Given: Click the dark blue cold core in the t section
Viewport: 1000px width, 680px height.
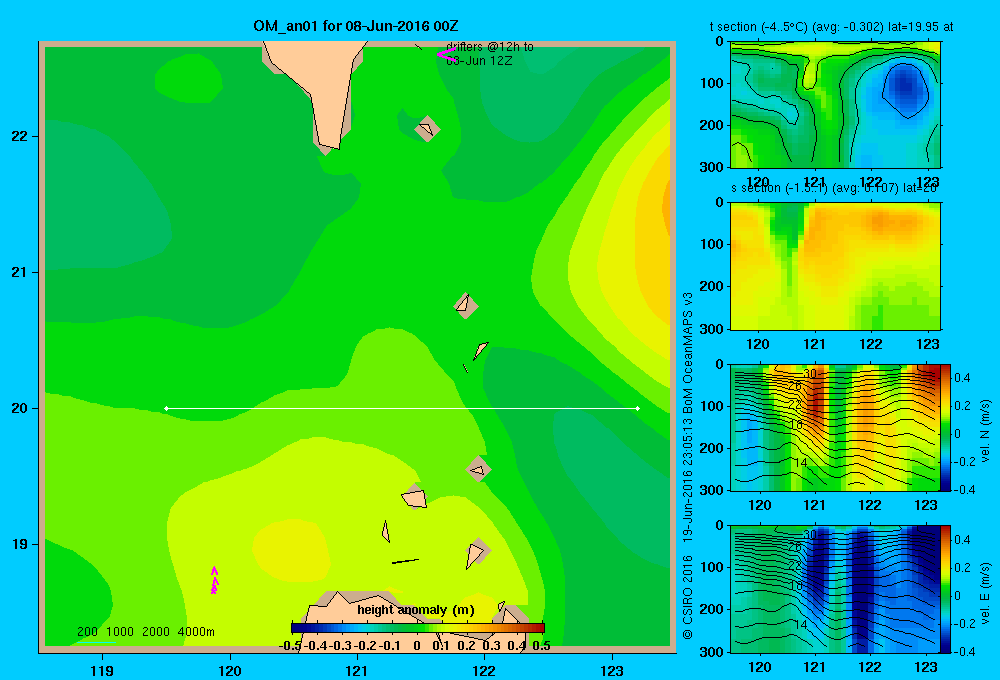Looking at the screenshot, I should [905, 89].
